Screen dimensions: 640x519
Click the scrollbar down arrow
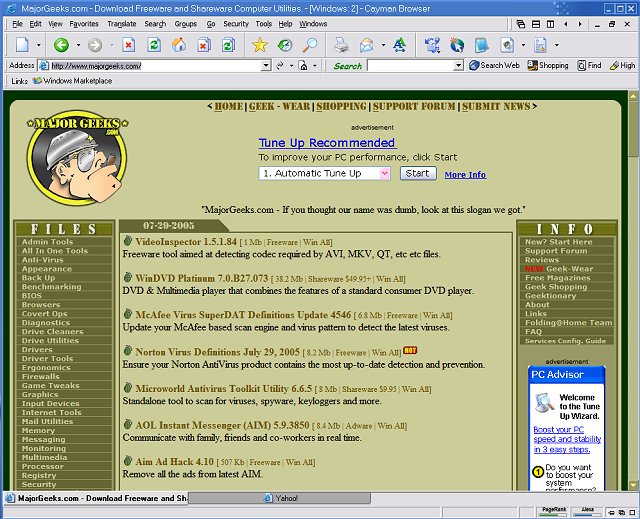coord(633,485)
